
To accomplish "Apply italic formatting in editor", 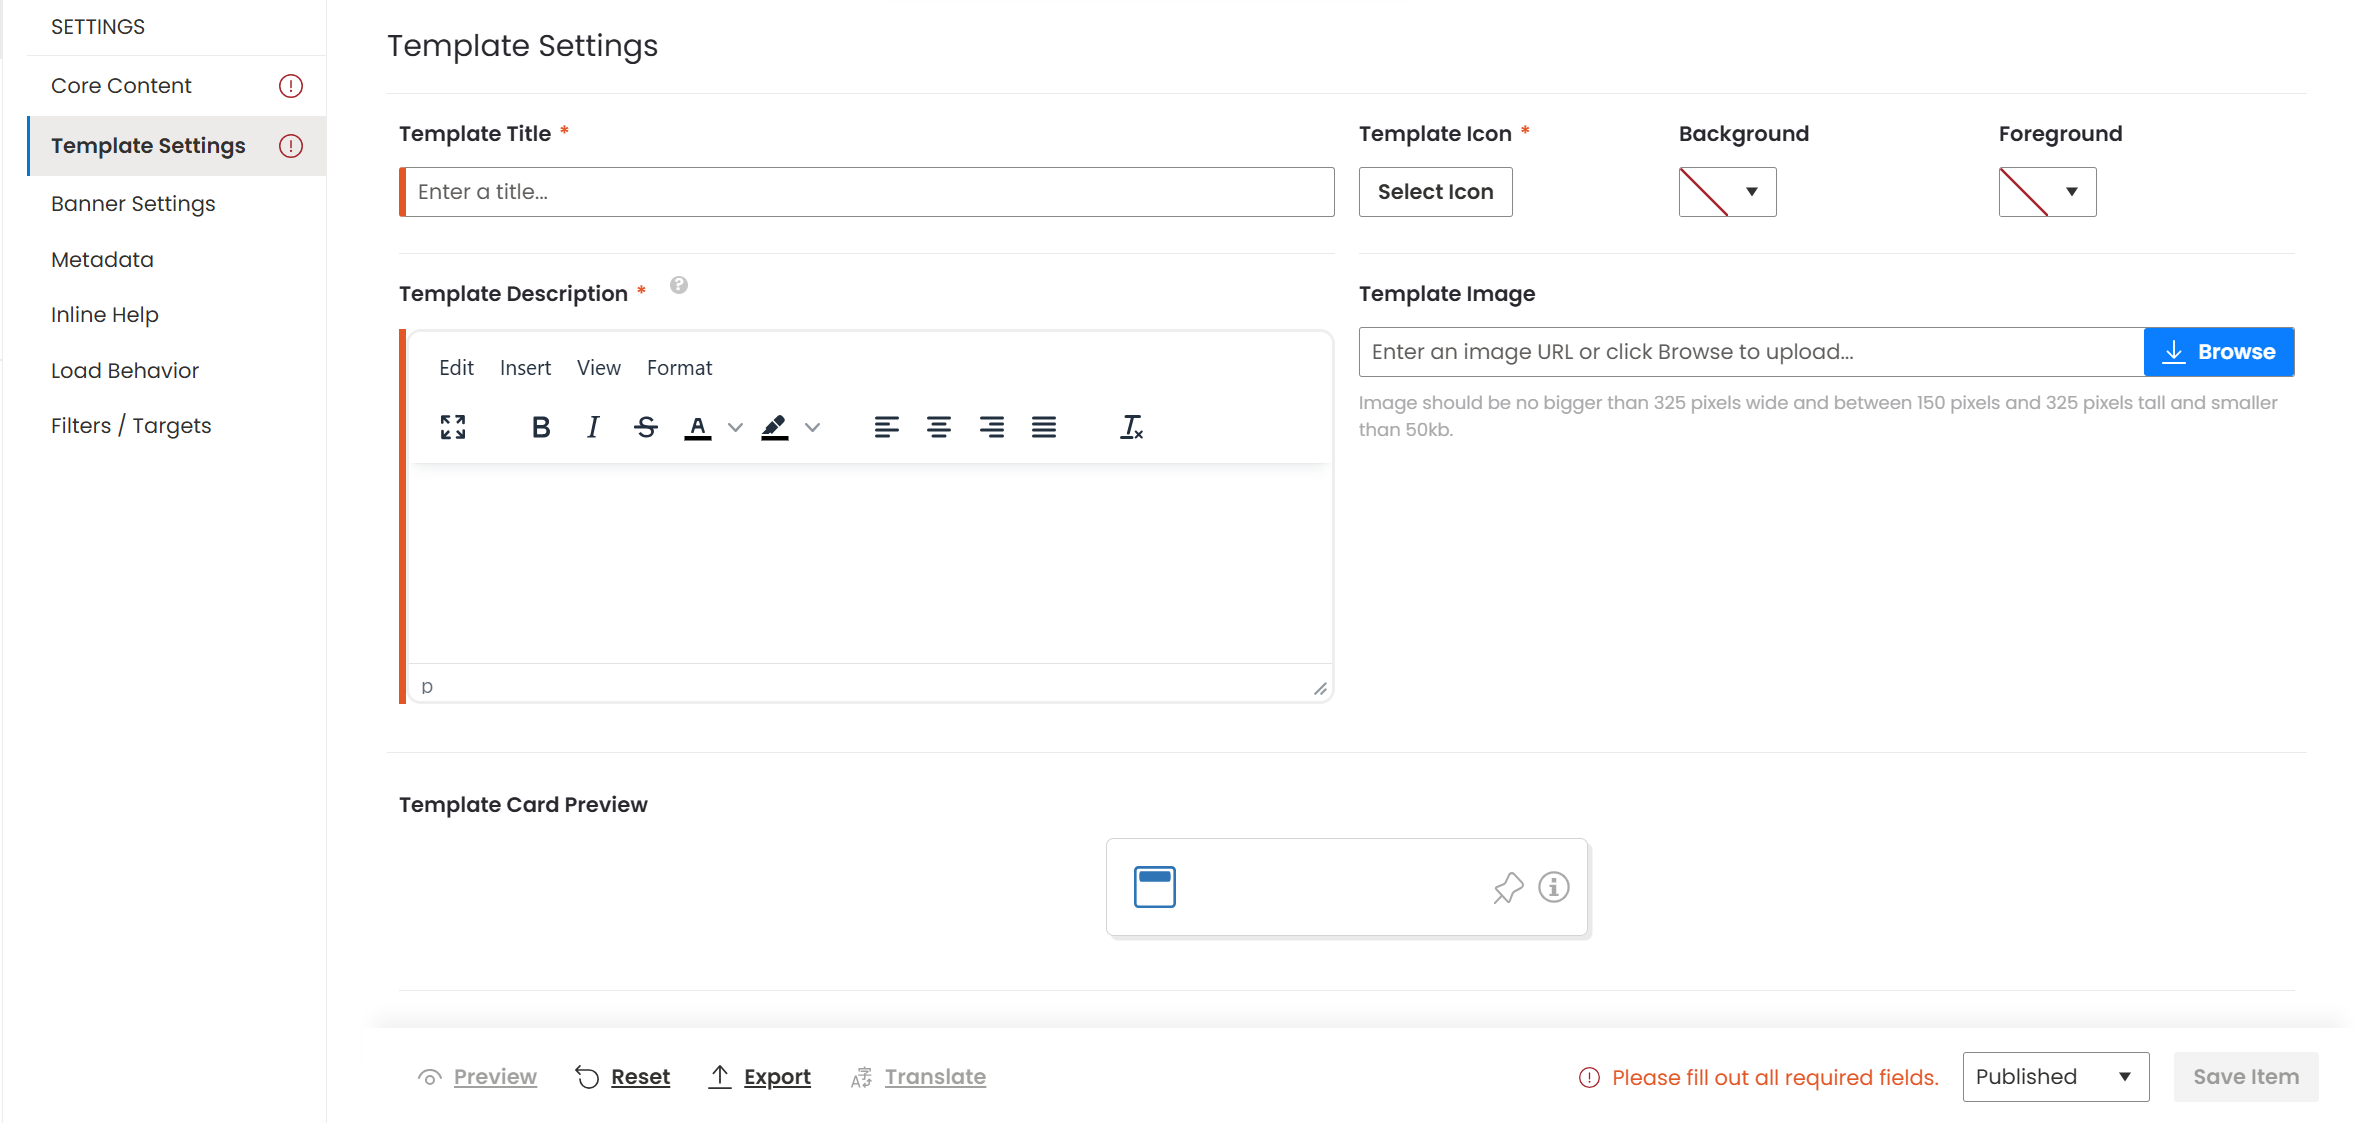I will click(593, 427).
